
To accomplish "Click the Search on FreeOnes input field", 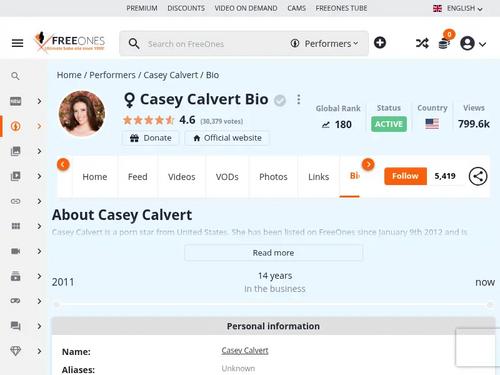I will pyautogui.click(x=213, y=44).
